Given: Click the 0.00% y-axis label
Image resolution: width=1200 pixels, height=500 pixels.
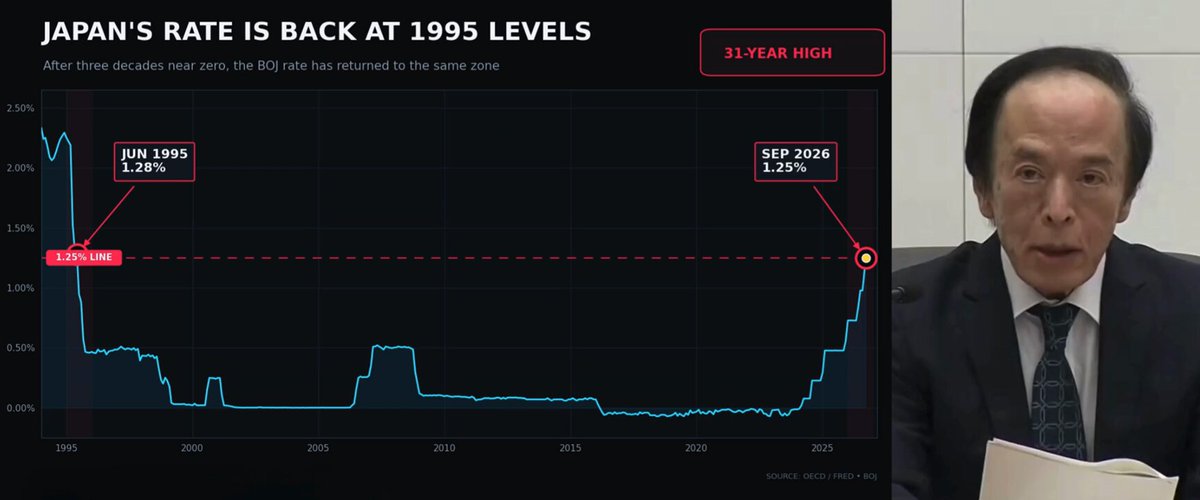Looking at the screenshot, I should (x=20, y=408).
